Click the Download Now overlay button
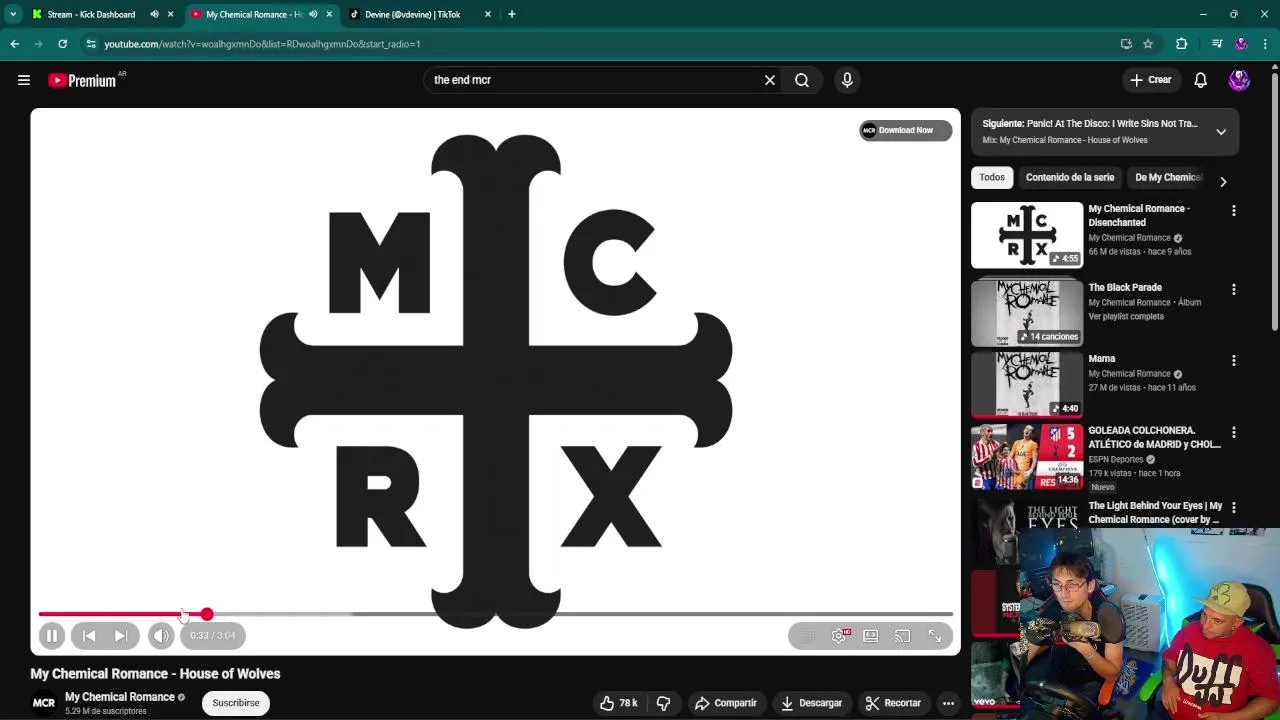Image resolution: width=1280 pixels, height=720 pixels. [905, 130]
